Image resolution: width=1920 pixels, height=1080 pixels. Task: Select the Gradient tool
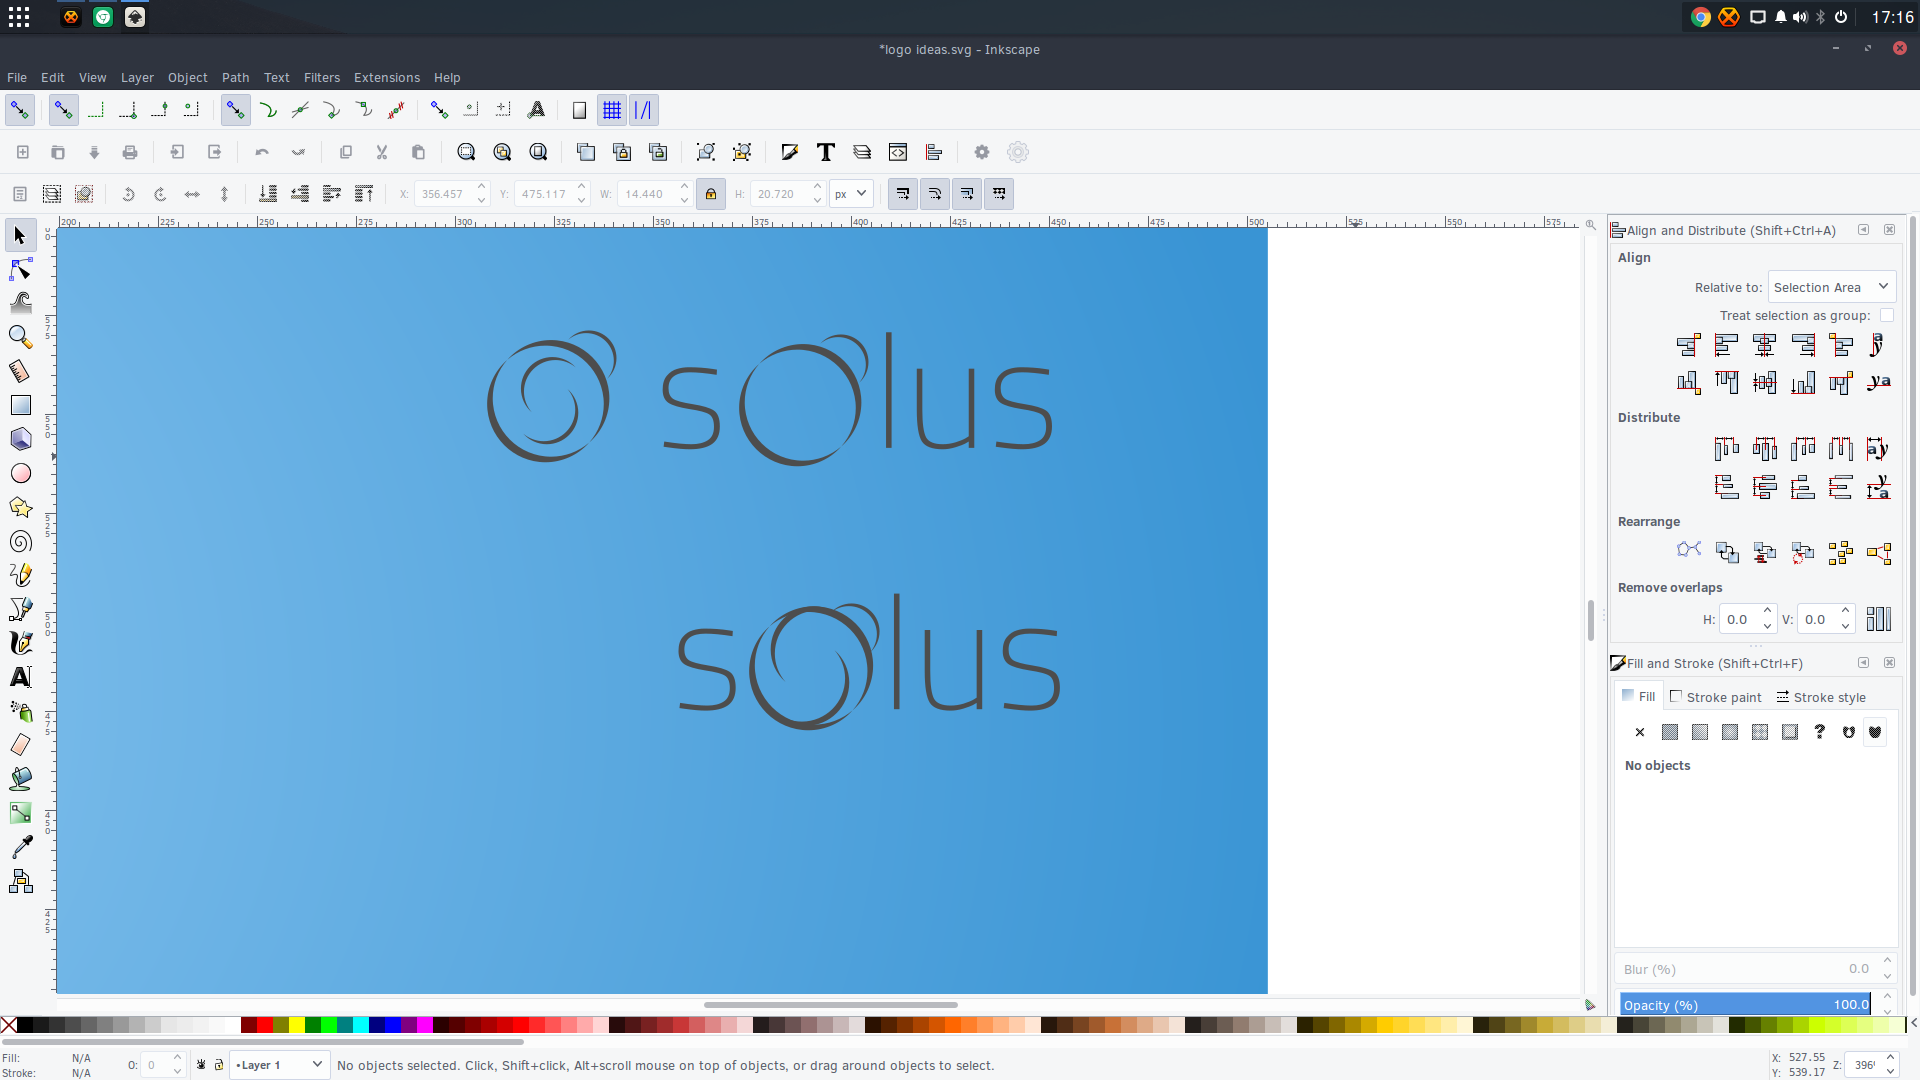tap(20, 813)
